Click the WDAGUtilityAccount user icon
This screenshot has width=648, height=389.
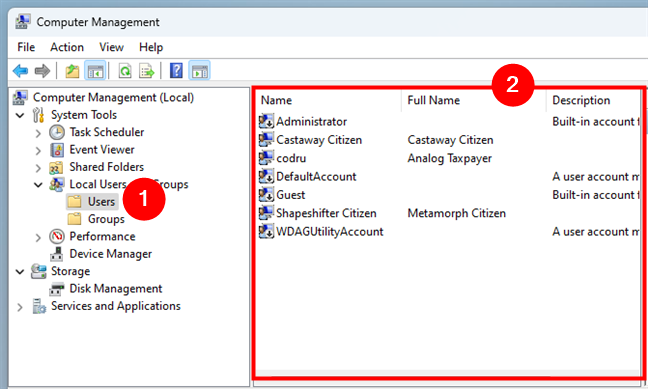(x=266, y=231)
